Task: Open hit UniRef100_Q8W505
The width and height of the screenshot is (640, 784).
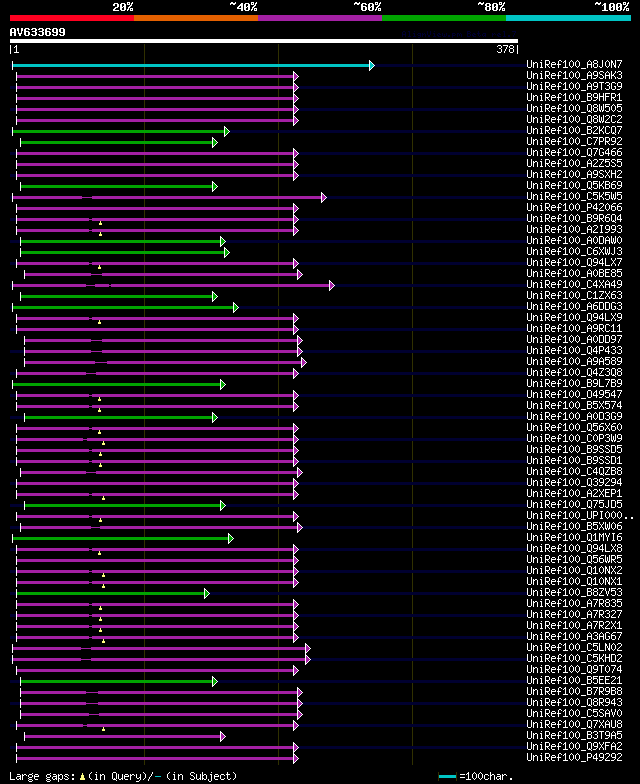Action: tap(574, 108)
